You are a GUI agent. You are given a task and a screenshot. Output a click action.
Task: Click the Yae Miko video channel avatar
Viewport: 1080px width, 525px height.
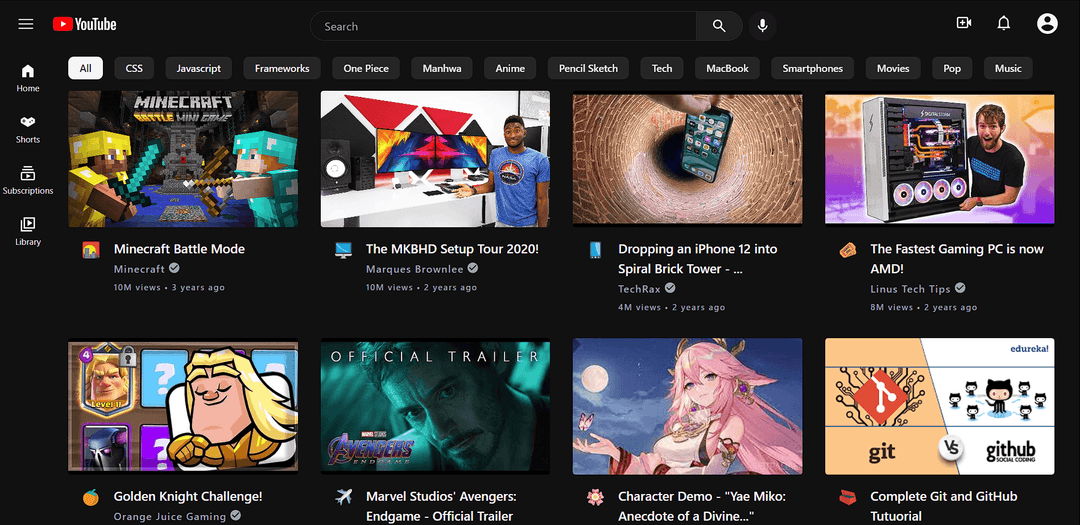pyautogui.click(x=595, y=497)
